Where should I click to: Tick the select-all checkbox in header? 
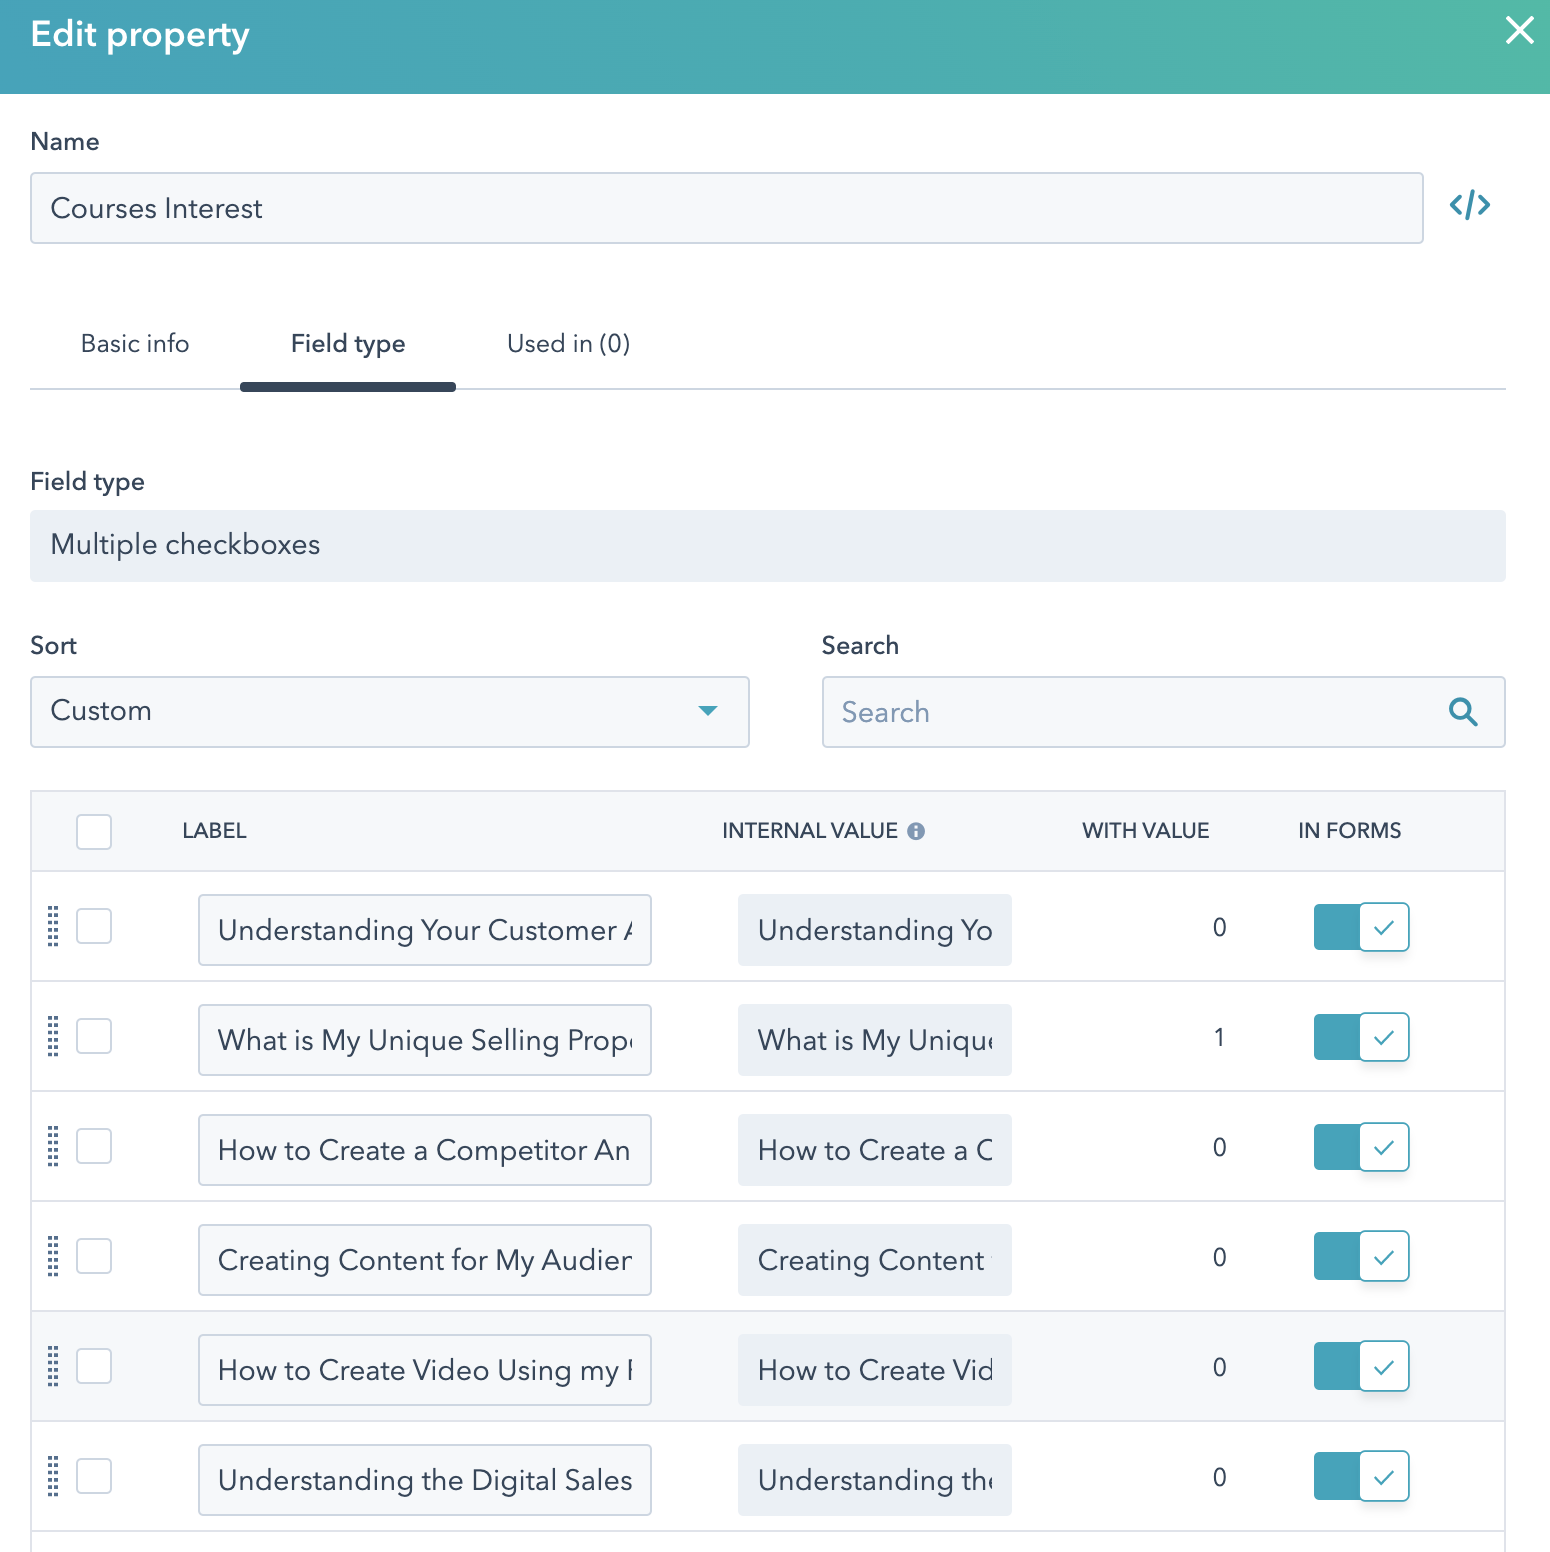point(94,832)
